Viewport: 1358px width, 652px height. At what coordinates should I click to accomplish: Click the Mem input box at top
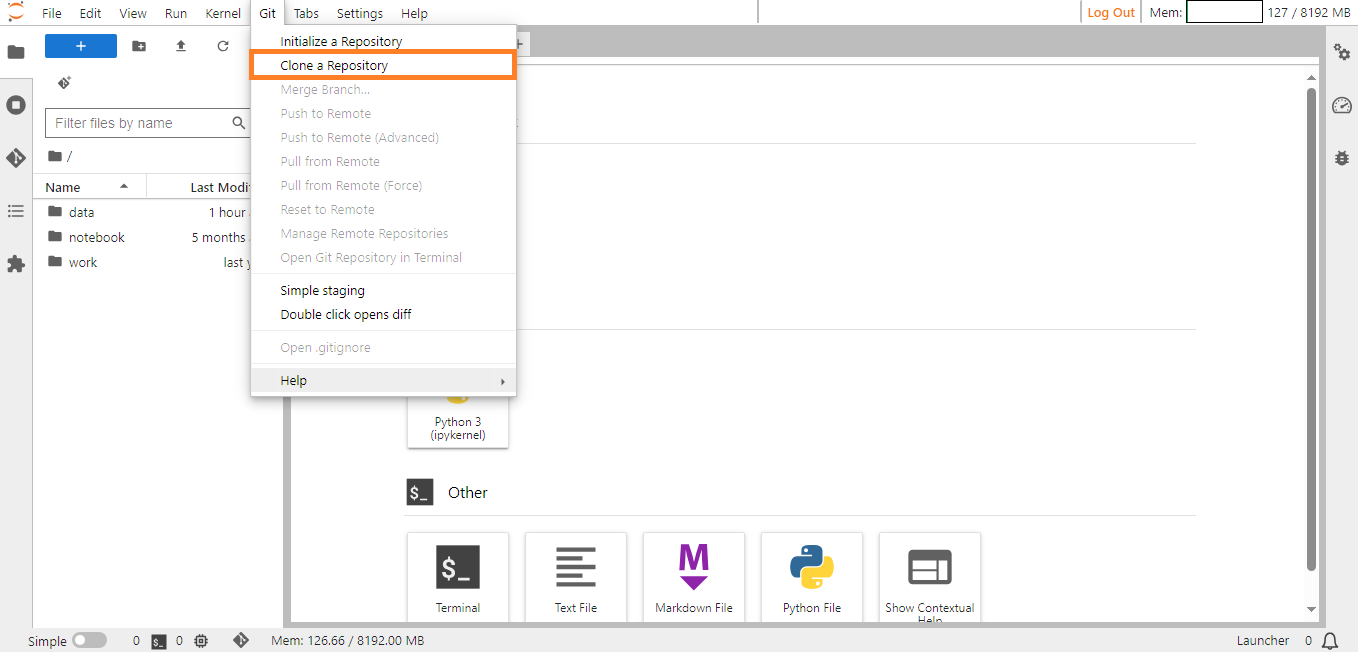1224,12
